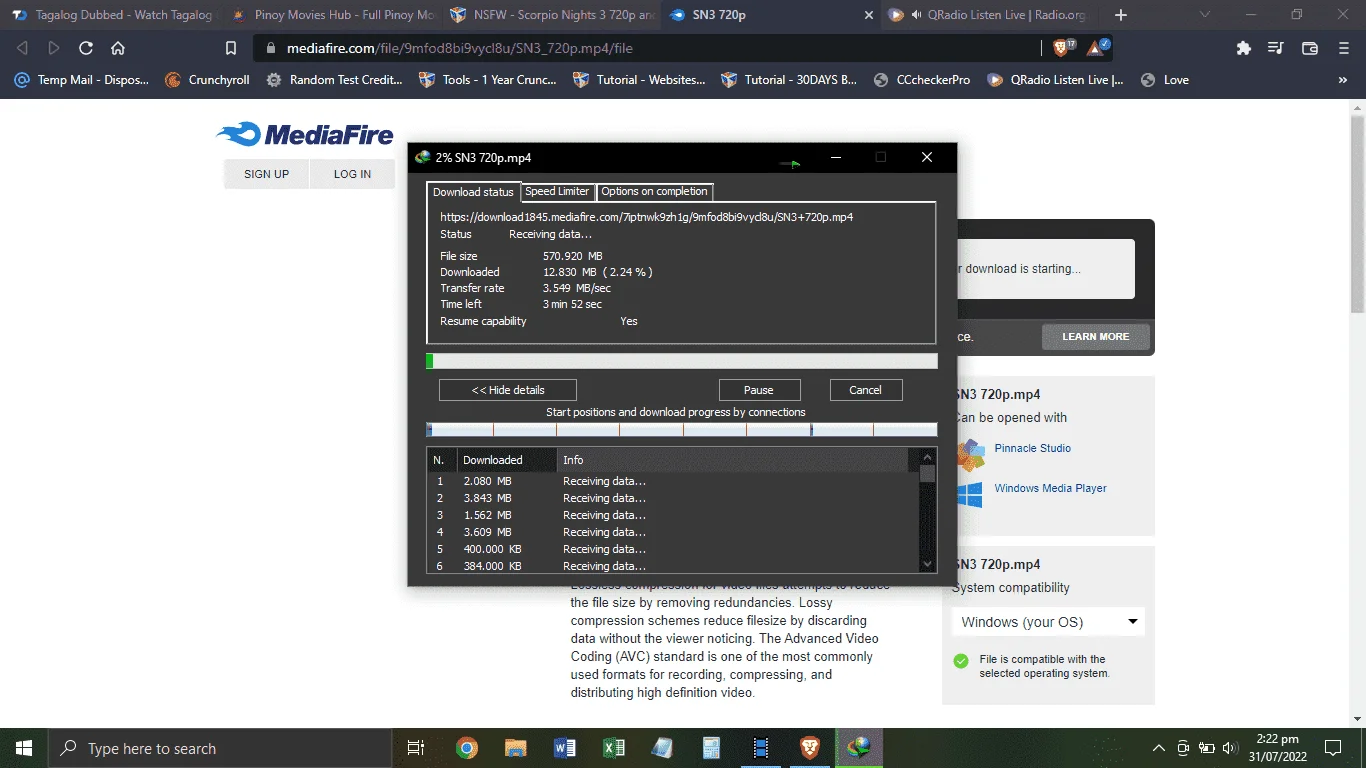1366x768 pixels.
Task: Click the Pinnacle Studio app icon
Action: 969,454
